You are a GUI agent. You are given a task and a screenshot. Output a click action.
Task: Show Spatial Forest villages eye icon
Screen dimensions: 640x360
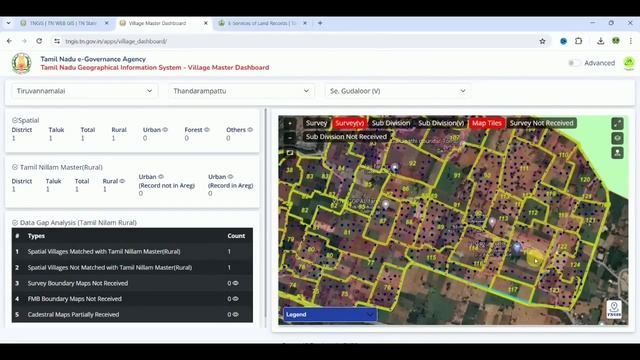pyautogui.click(x=207, y=130)
